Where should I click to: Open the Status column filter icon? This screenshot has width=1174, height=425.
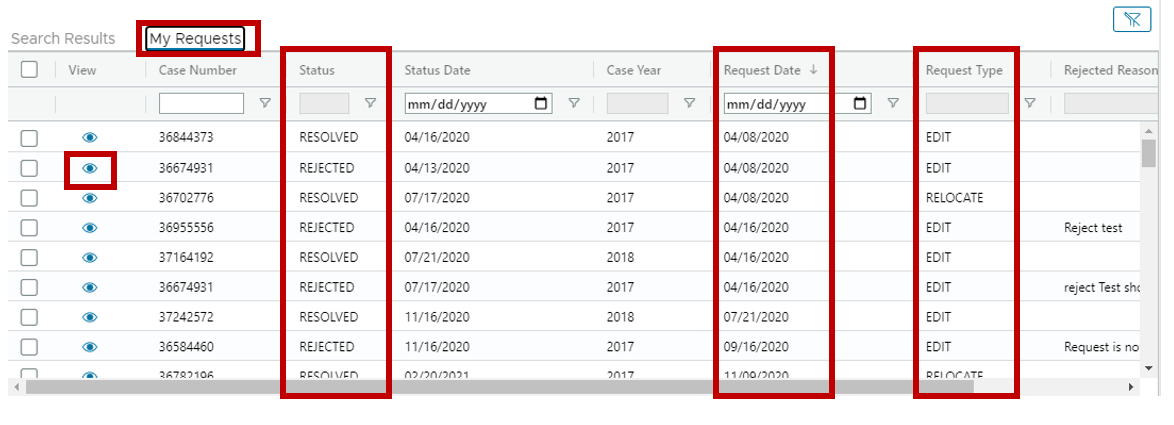[370, 103]
